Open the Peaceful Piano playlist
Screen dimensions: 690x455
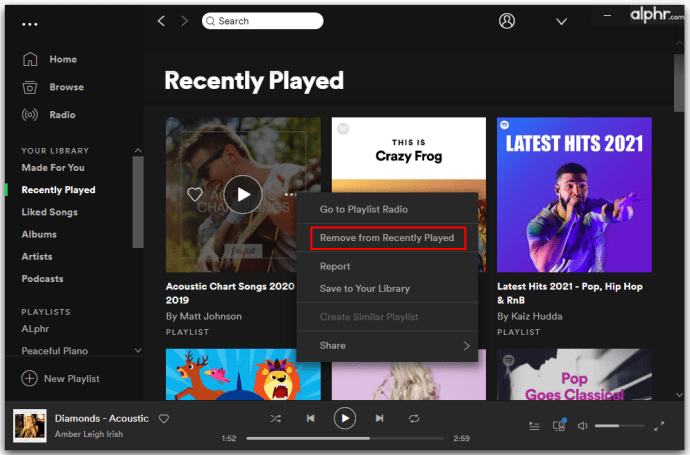point(55,351)
